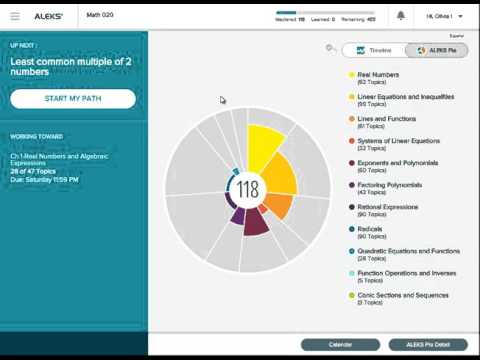Click the amber-gold pie slice
This screenshot has height=360, width=480.
(x=282, y=175)
